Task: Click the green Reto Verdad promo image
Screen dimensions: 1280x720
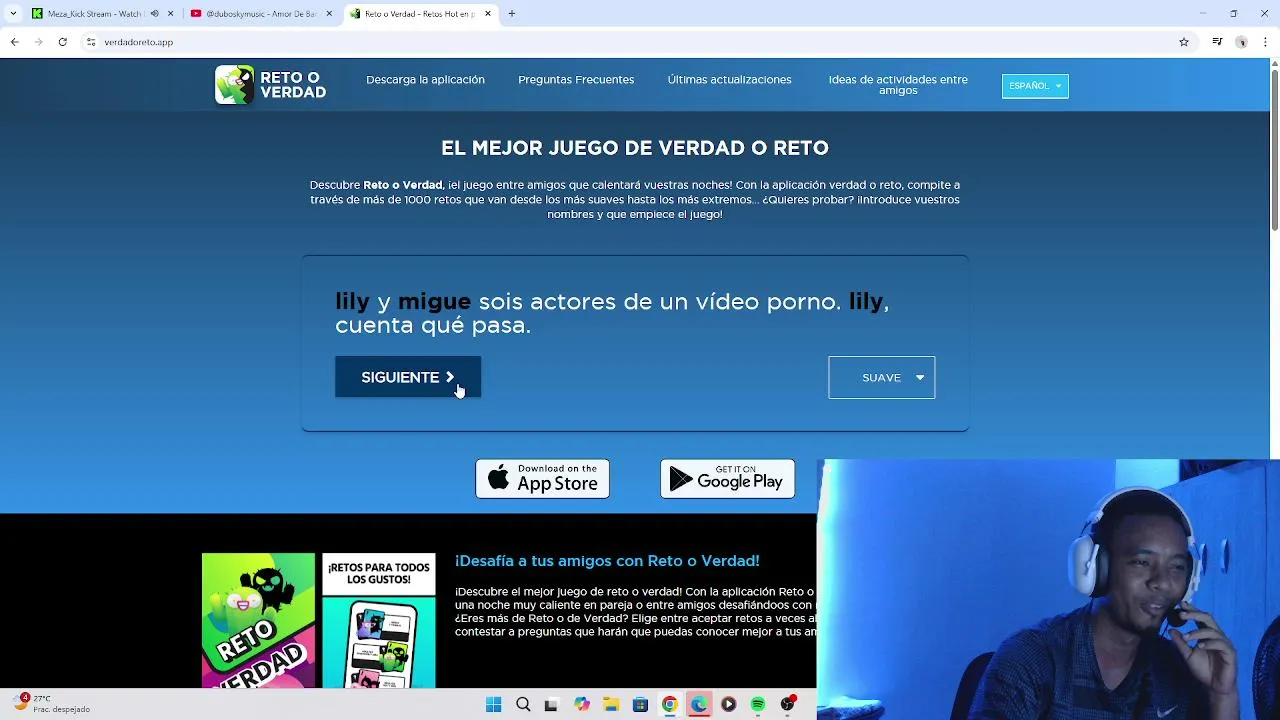Action: (258, 620)
